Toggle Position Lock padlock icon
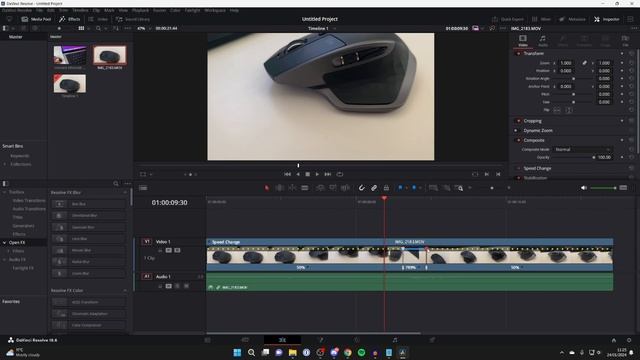 tap(386, 188)
